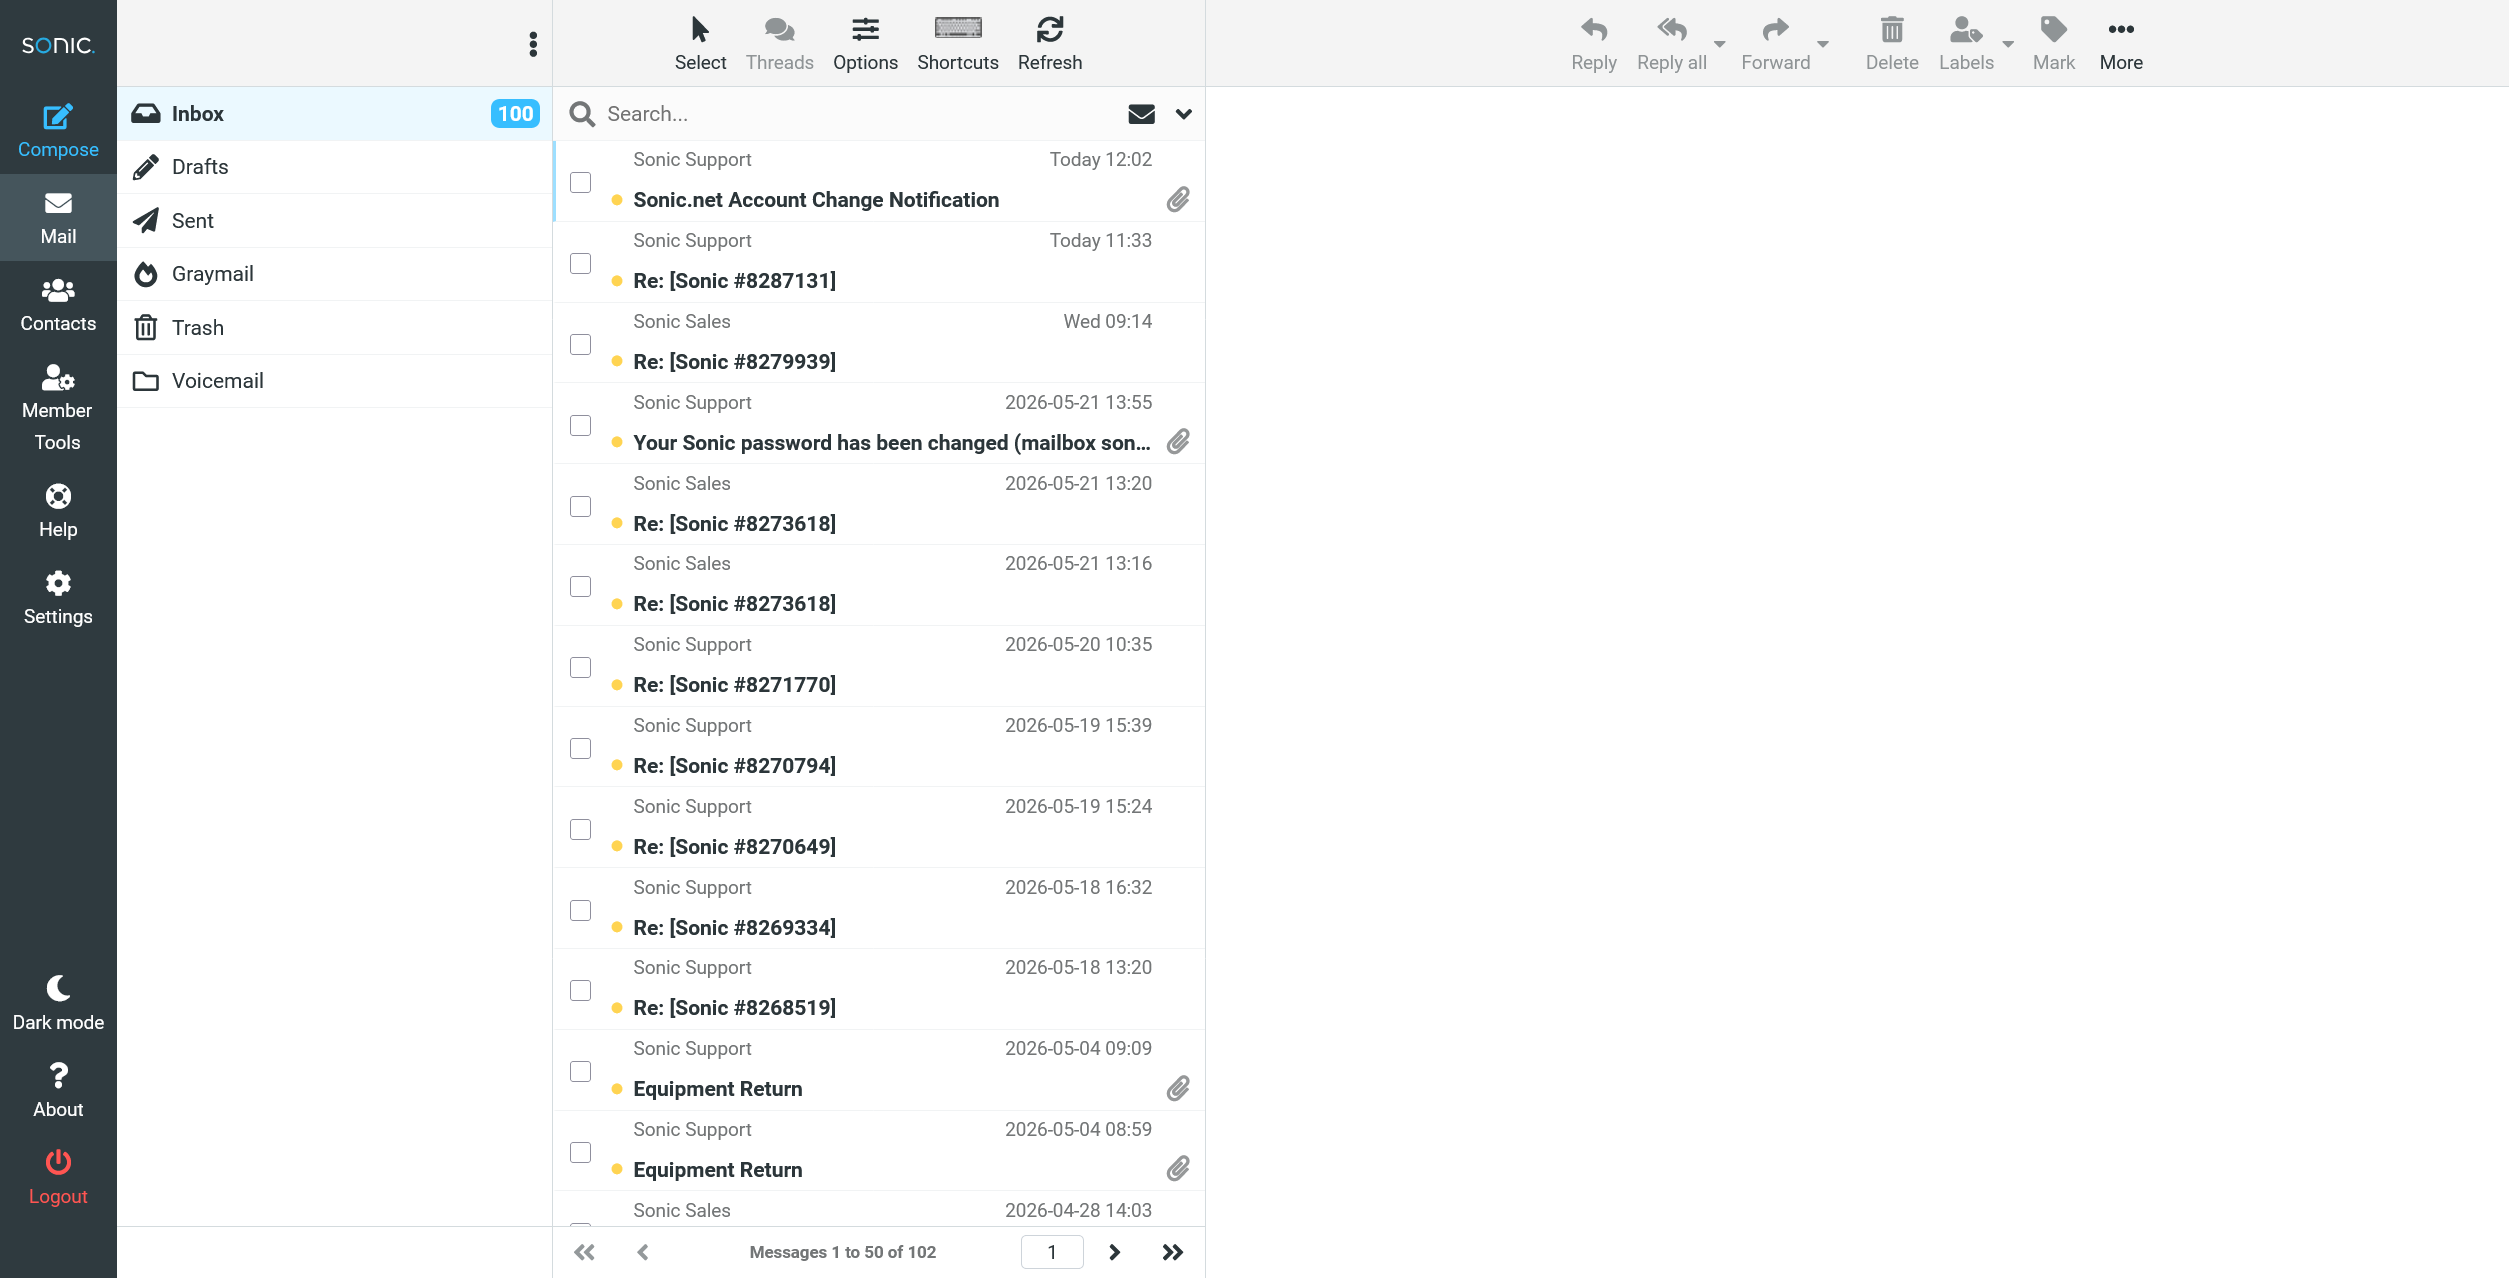Image resolution: width=2509 pixels, height=1278 pixels.
Task: Click the Forward button
Action: coord(1775,44)
